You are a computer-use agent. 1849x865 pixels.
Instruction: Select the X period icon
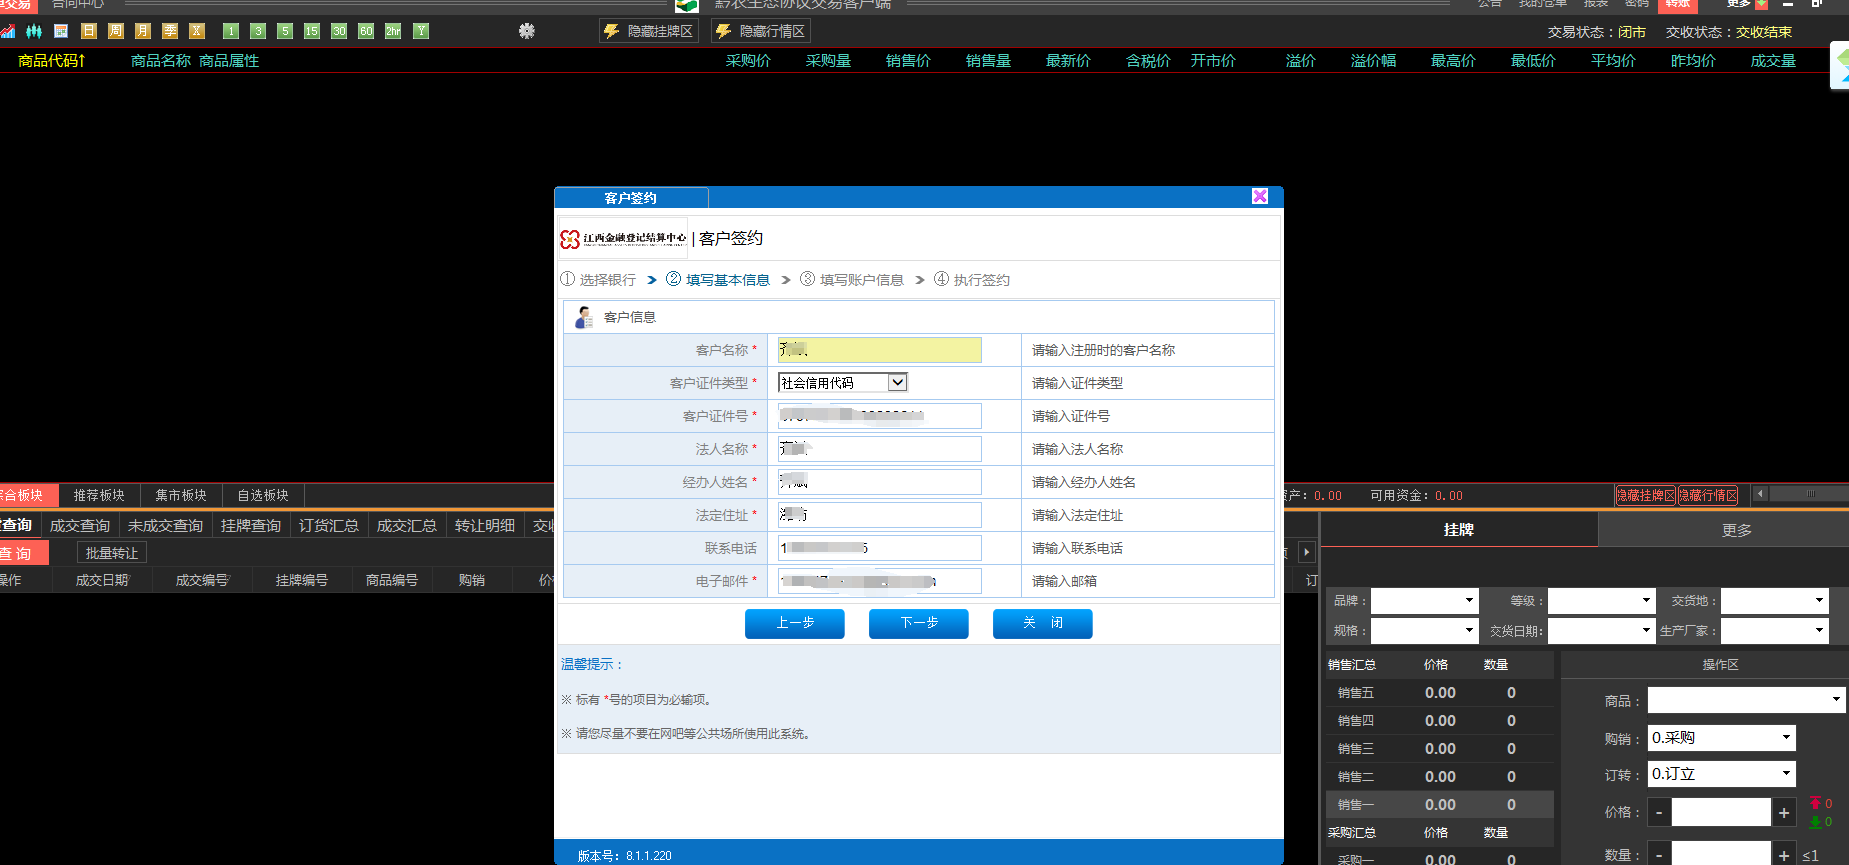[196, 31]
